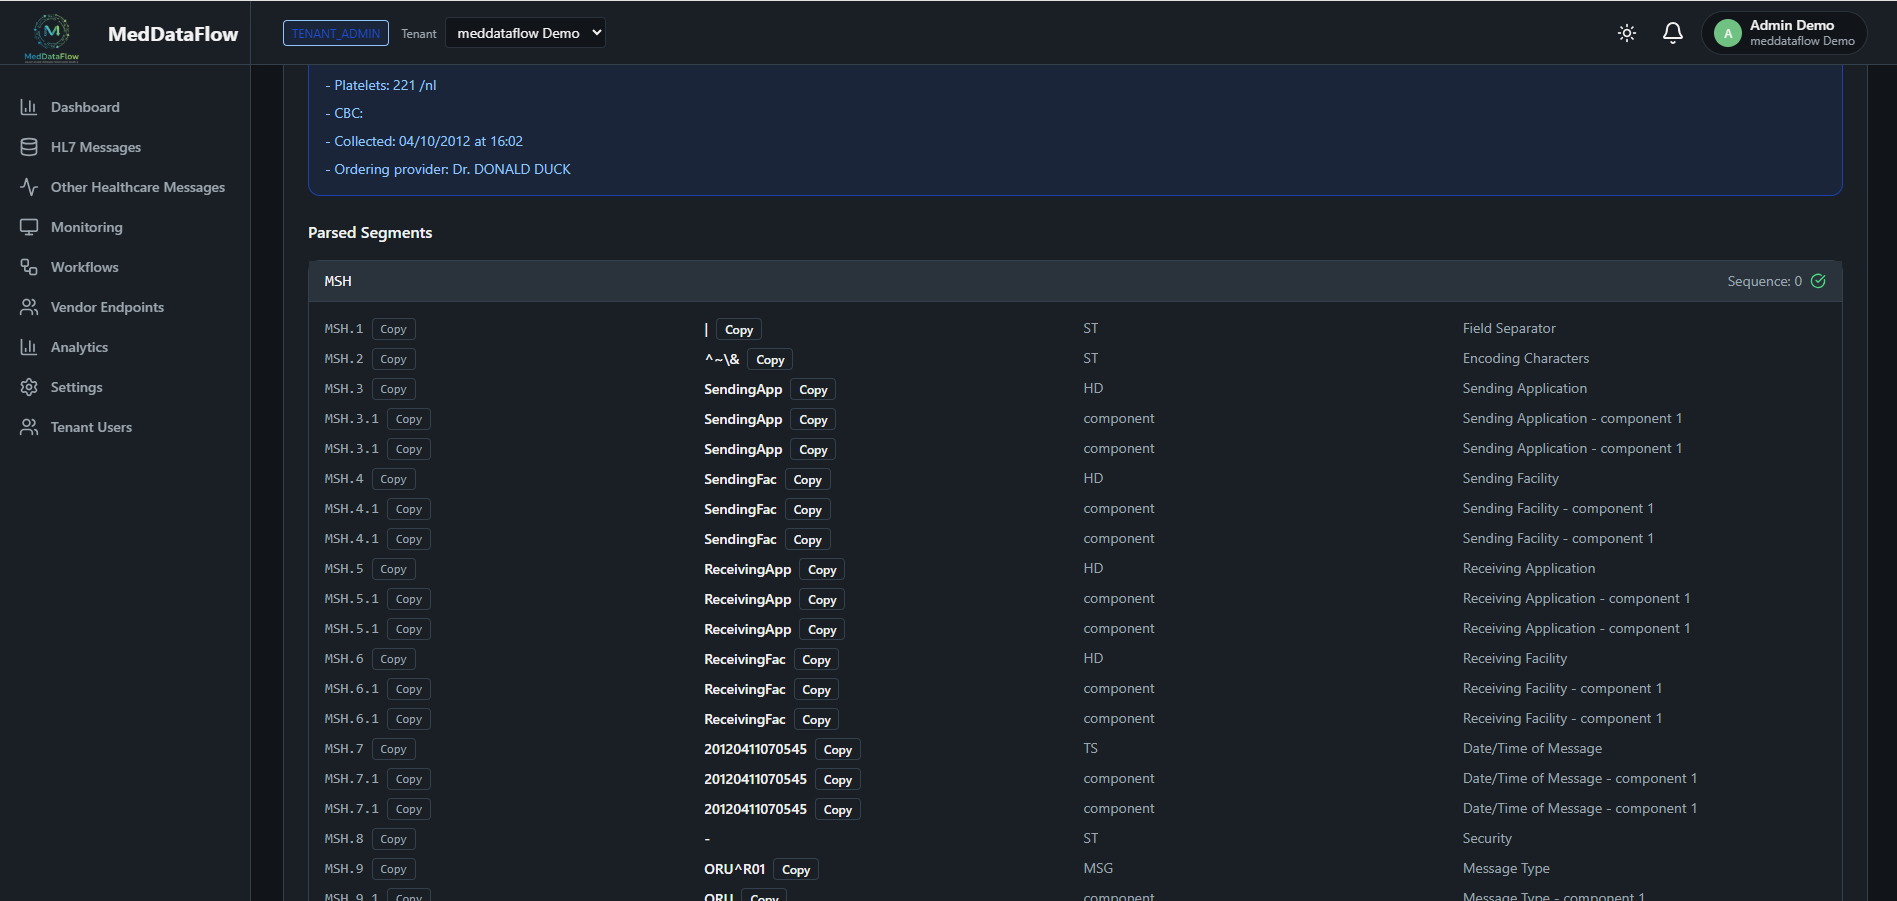Image resolution: width=1897 pixels, height=901 pixels.
Task: Click the Vendor Endpoints icon
Action: click(29, 306)
